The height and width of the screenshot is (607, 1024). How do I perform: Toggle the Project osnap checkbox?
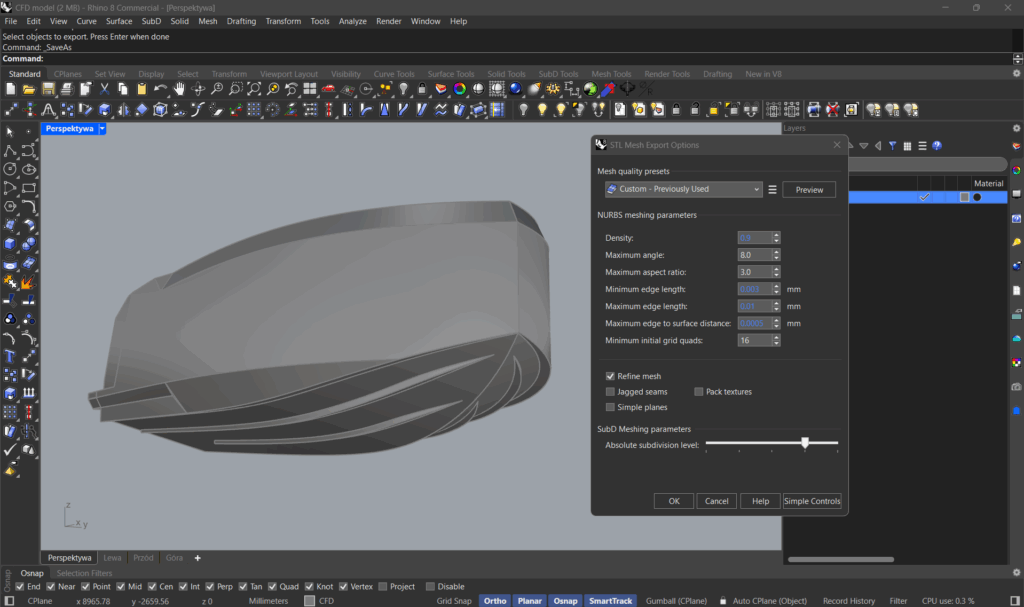click(x=383, y=587)
